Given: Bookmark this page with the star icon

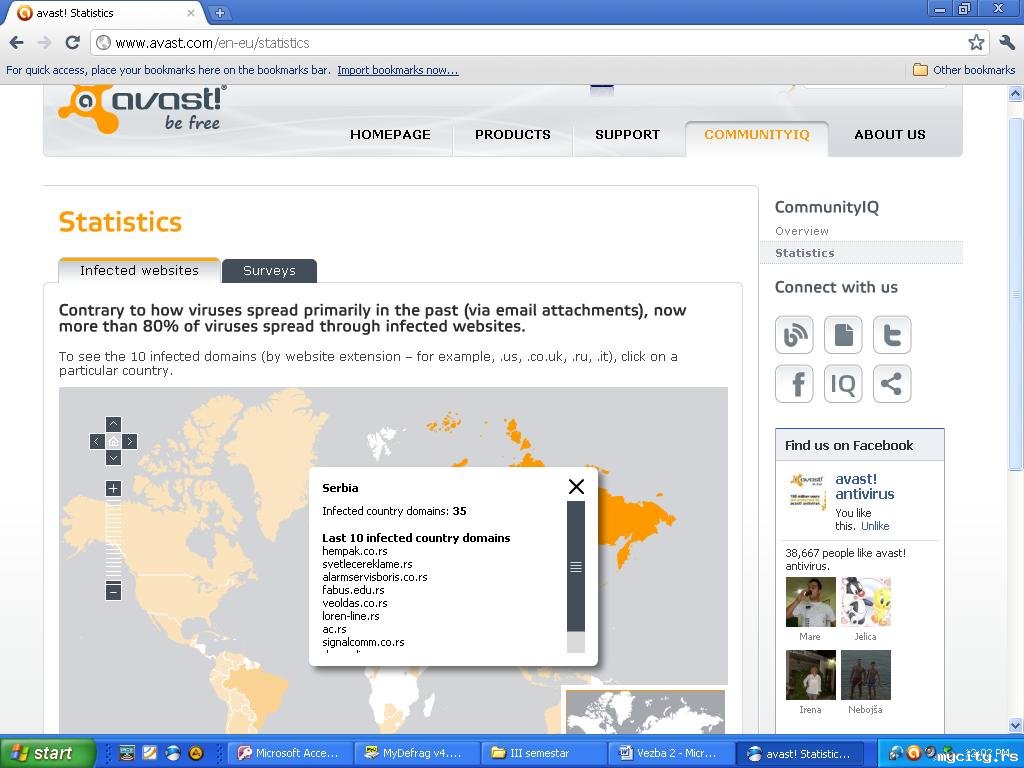Looking at the screenshot, I should [x=976, y=43].
